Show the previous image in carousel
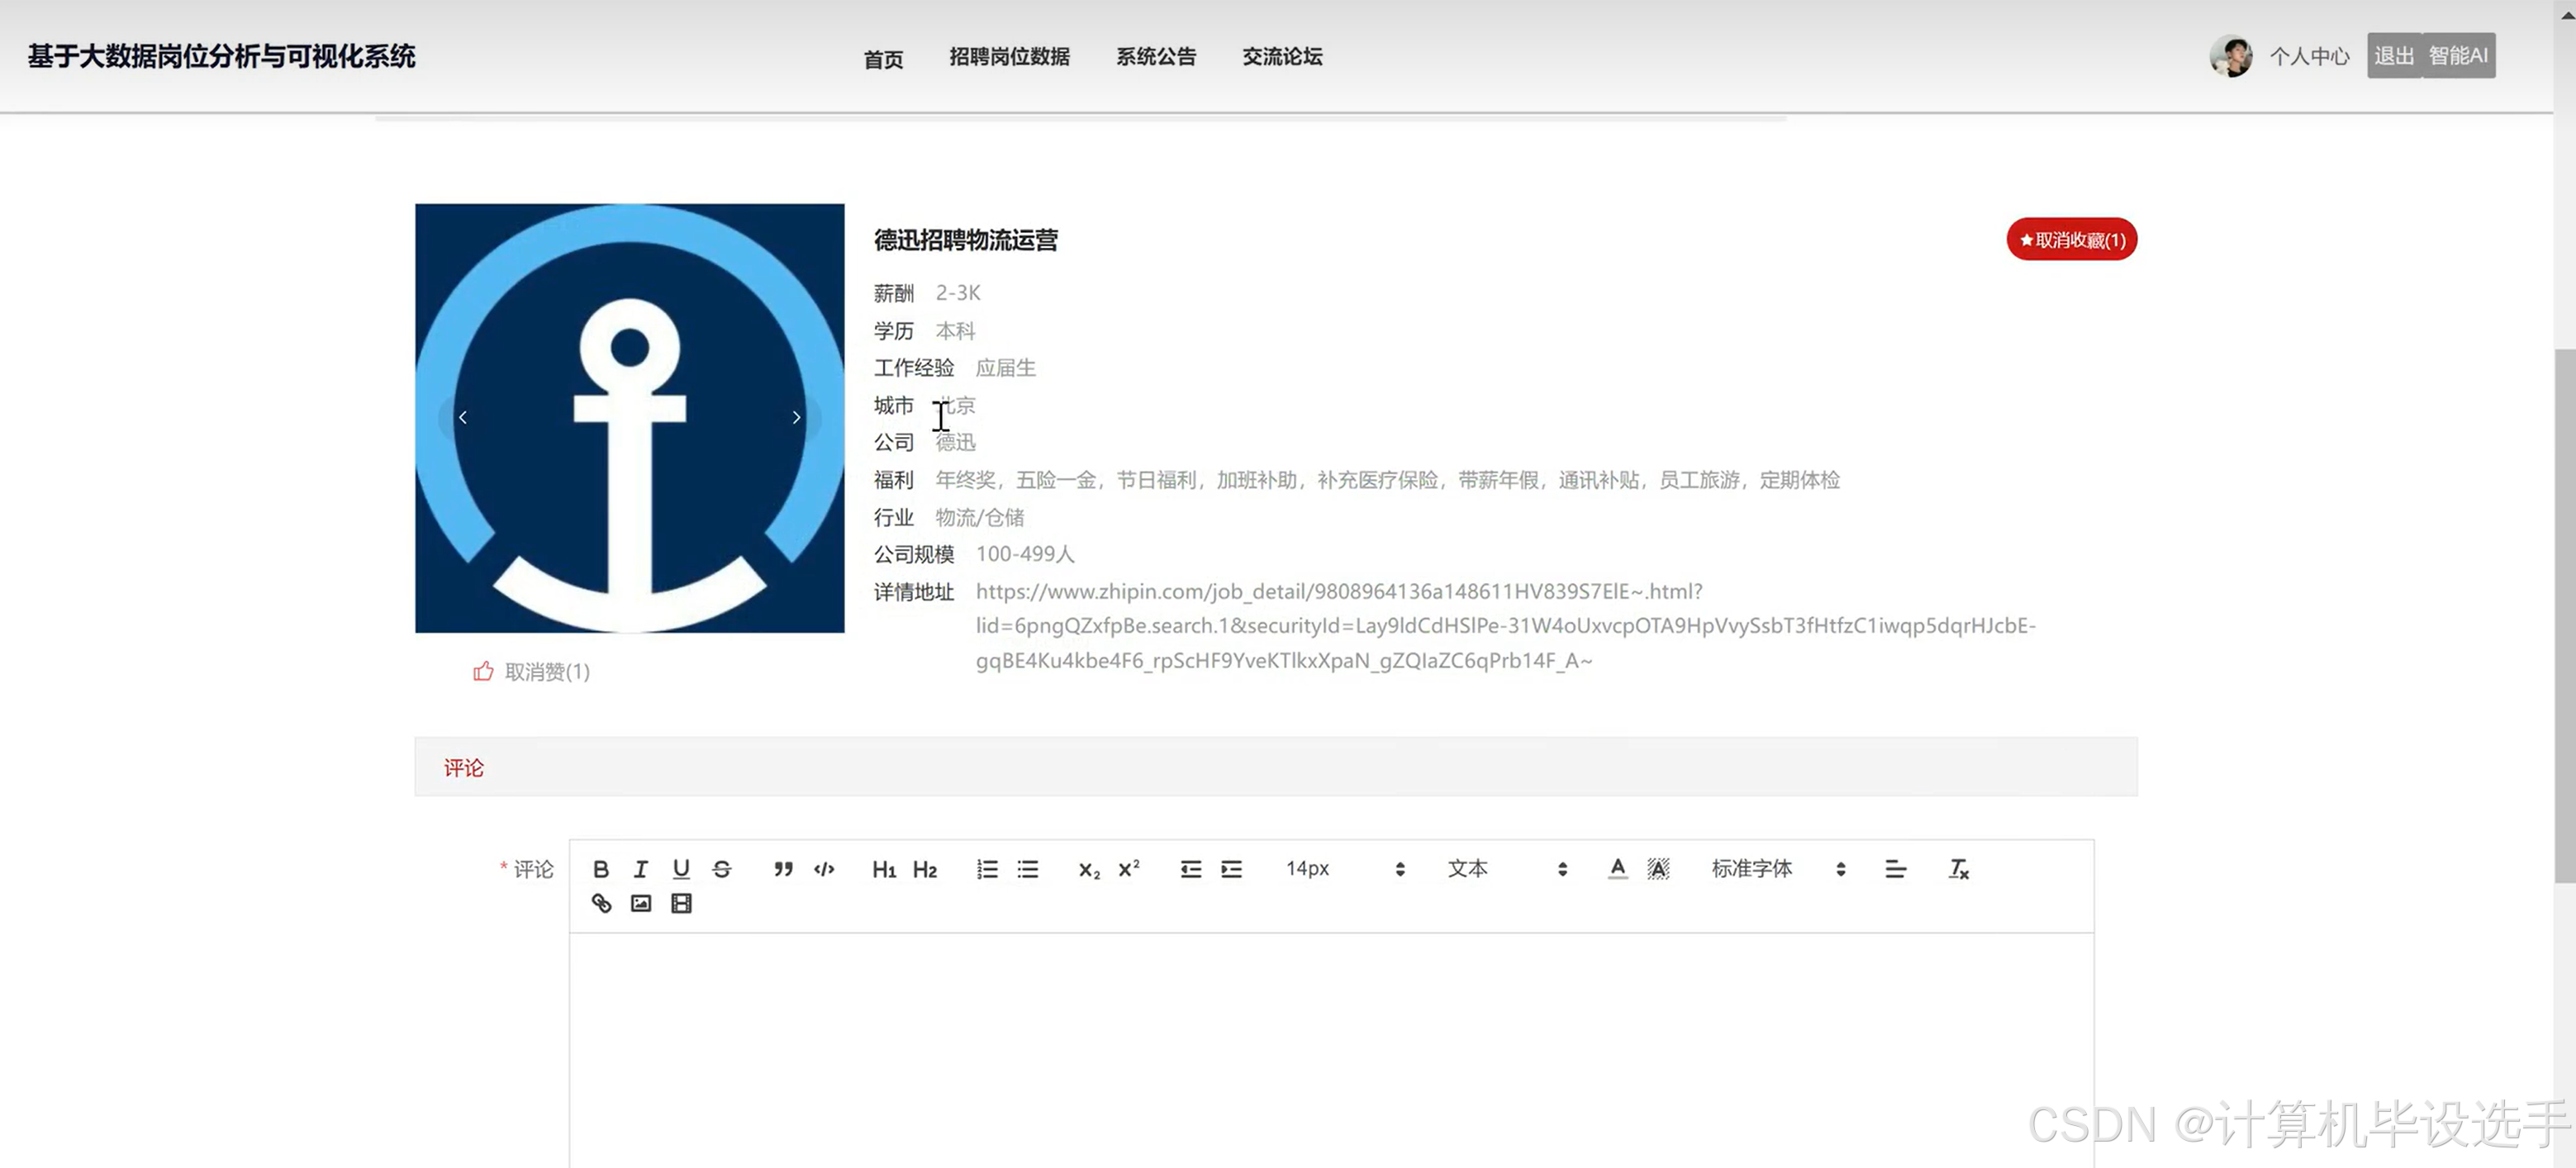2576x1168 pixels. pos(462,418)
